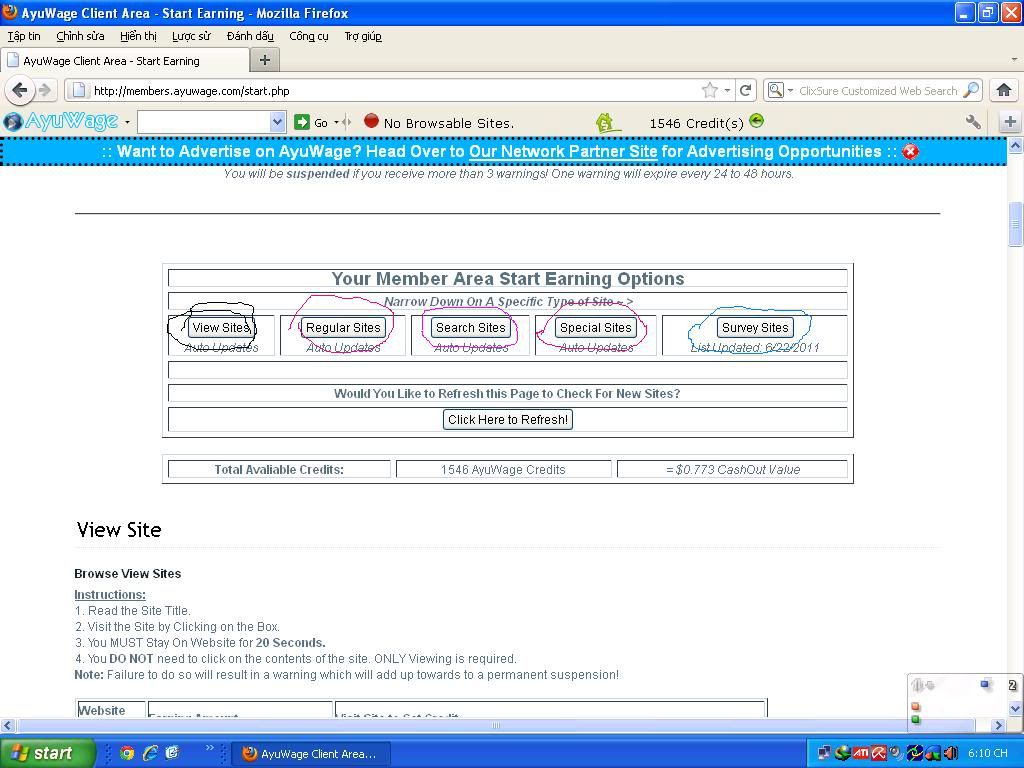The image size is (1024, 768).
Task: Open the list all tabs dropdown
Action: click(1014, 59)
